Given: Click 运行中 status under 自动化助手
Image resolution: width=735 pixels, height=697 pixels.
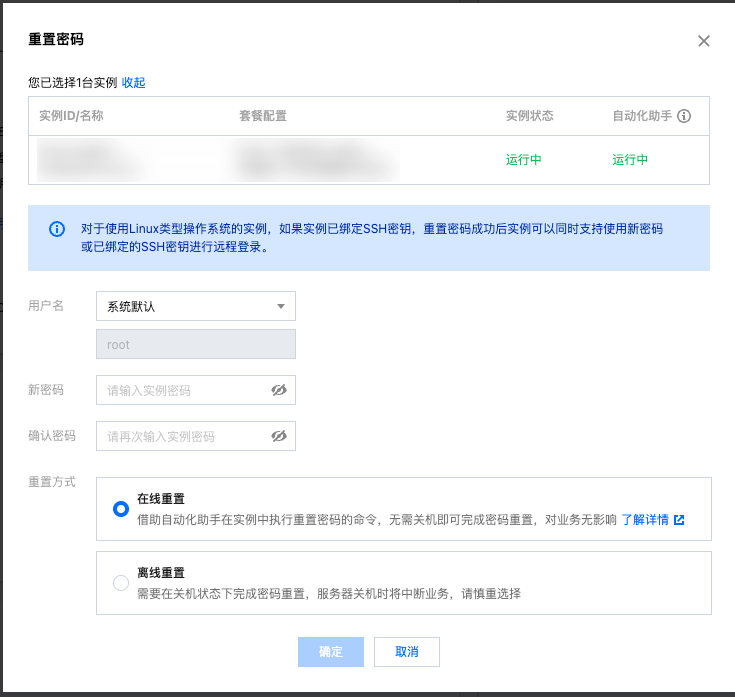Looking at the screenshot, I should tap(630, 160).
